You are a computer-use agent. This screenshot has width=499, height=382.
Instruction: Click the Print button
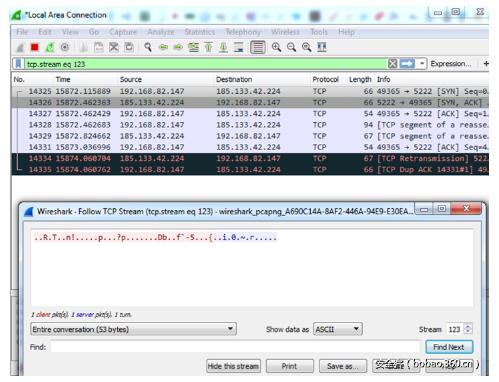coord(290,366)
